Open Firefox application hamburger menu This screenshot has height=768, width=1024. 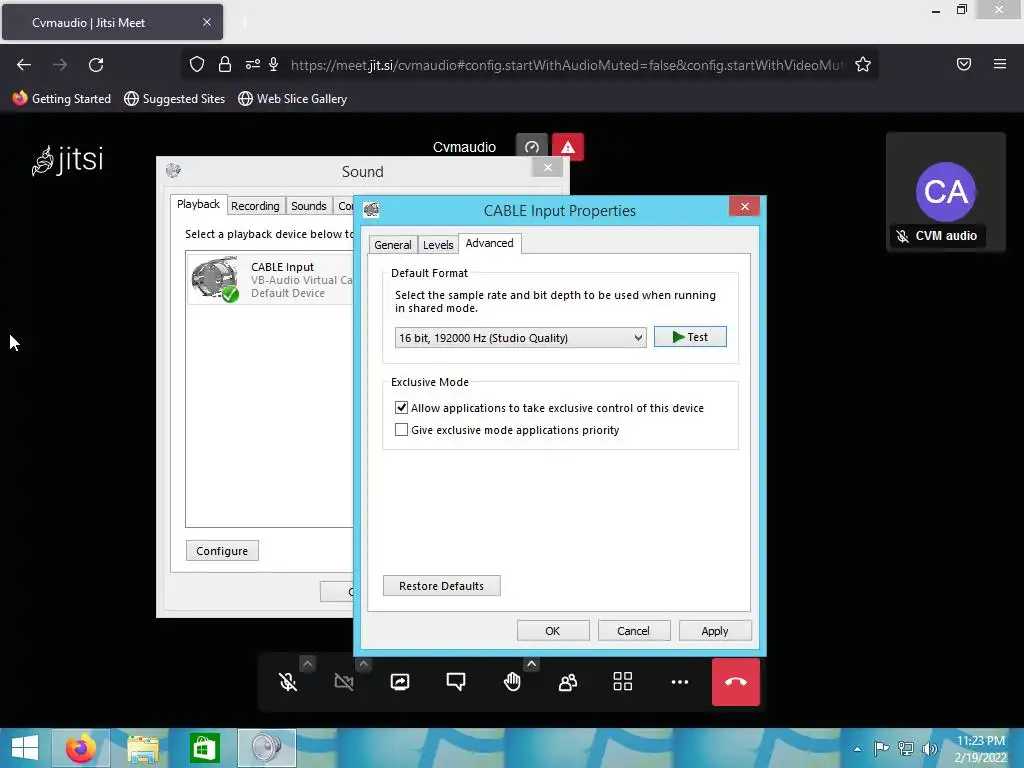[1000, 64]
